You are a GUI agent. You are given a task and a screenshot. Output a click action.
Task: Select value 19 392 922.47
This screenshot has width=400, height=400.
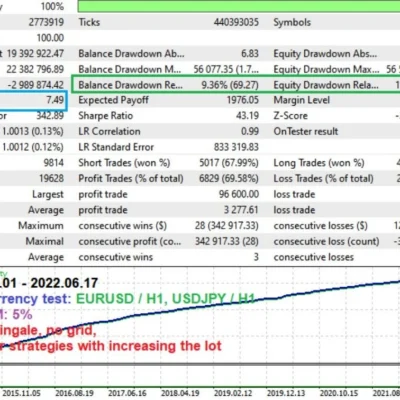[x=35, y=53]
